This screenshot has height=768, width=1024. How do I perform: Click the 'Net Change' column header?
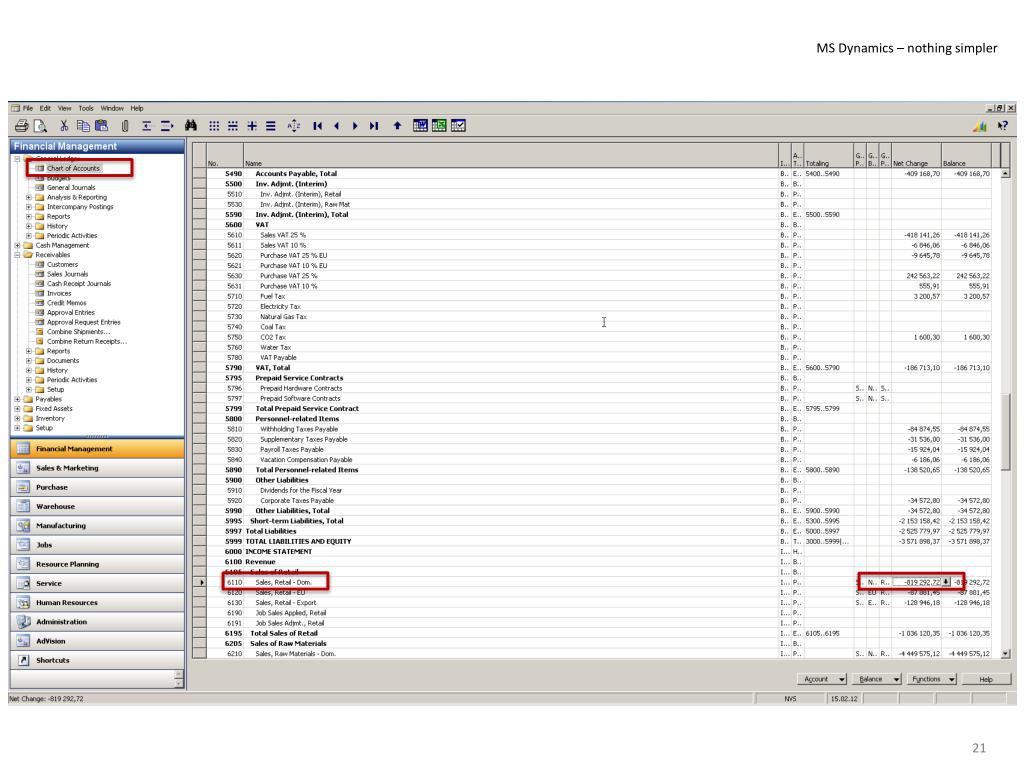916,157
